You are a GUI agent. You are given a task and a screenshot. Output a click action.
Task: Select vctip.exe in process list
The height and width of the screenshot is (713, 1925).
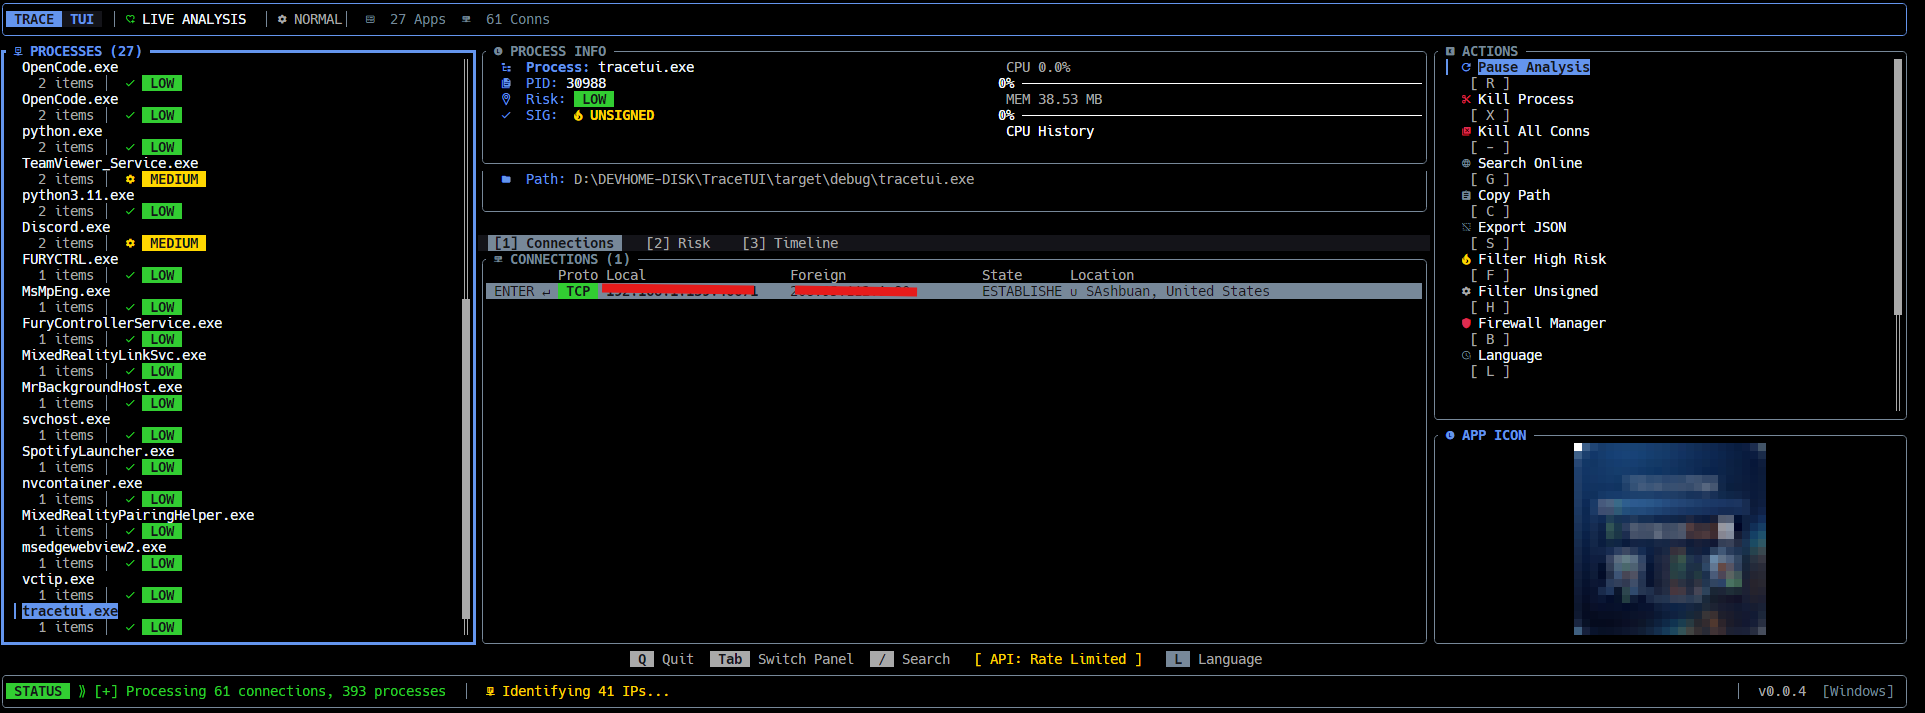(58, 579)
